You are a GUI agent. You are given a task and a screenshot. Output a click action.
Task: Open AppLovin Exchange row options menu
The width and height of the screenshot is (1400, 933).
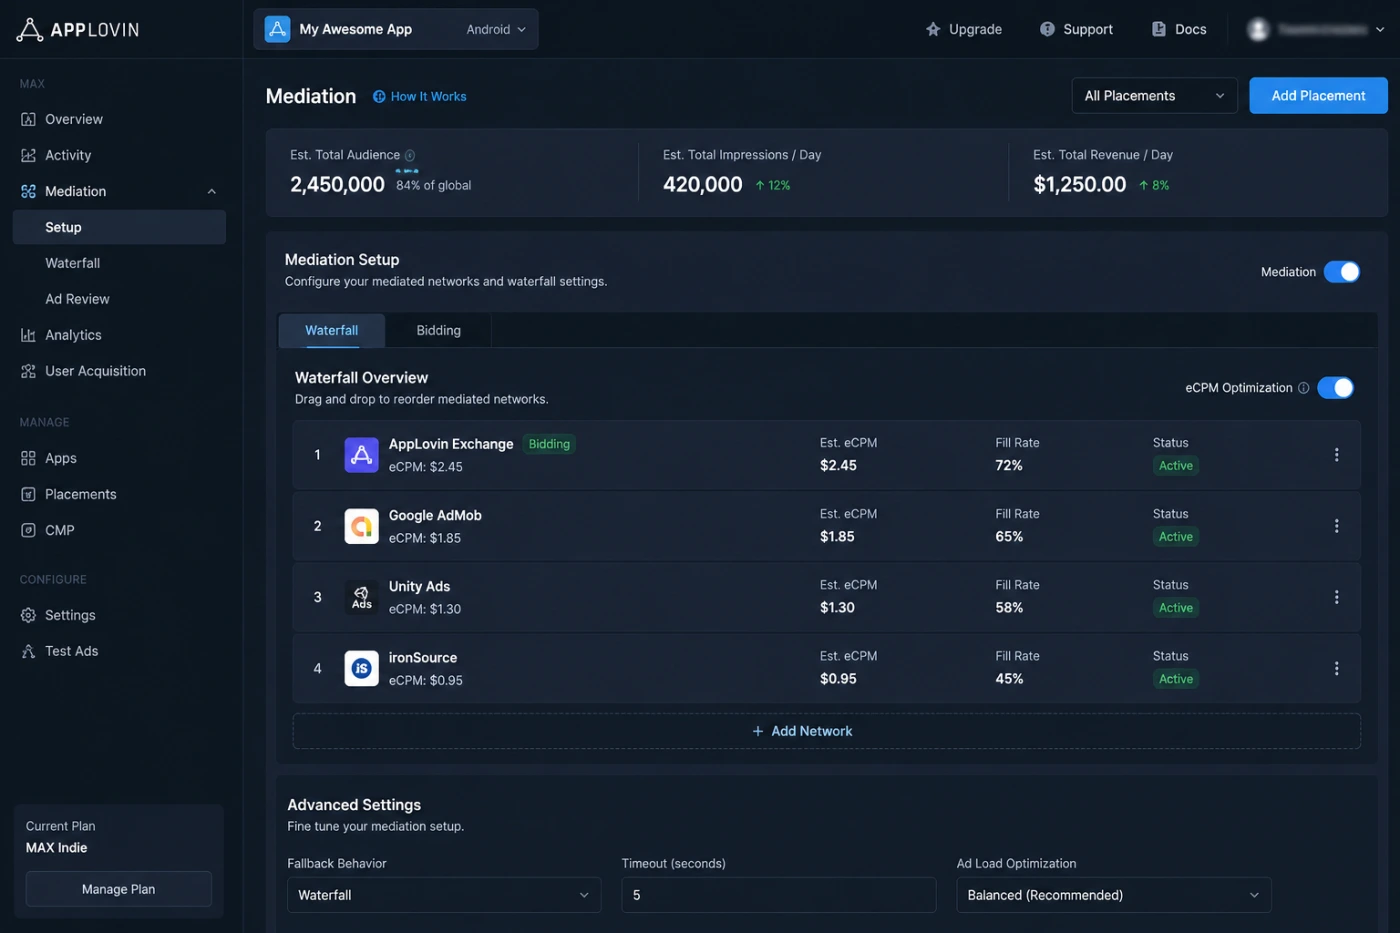(1336, 455)
